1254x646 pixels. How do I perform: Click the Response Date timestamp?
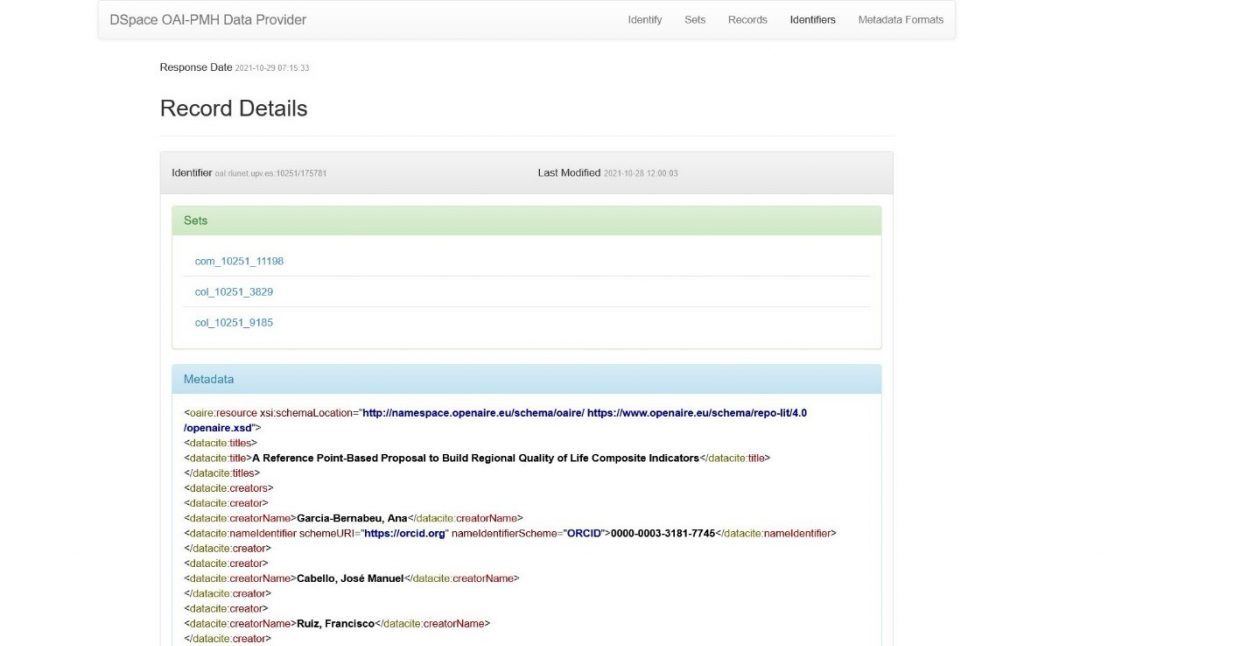(272, 68)
